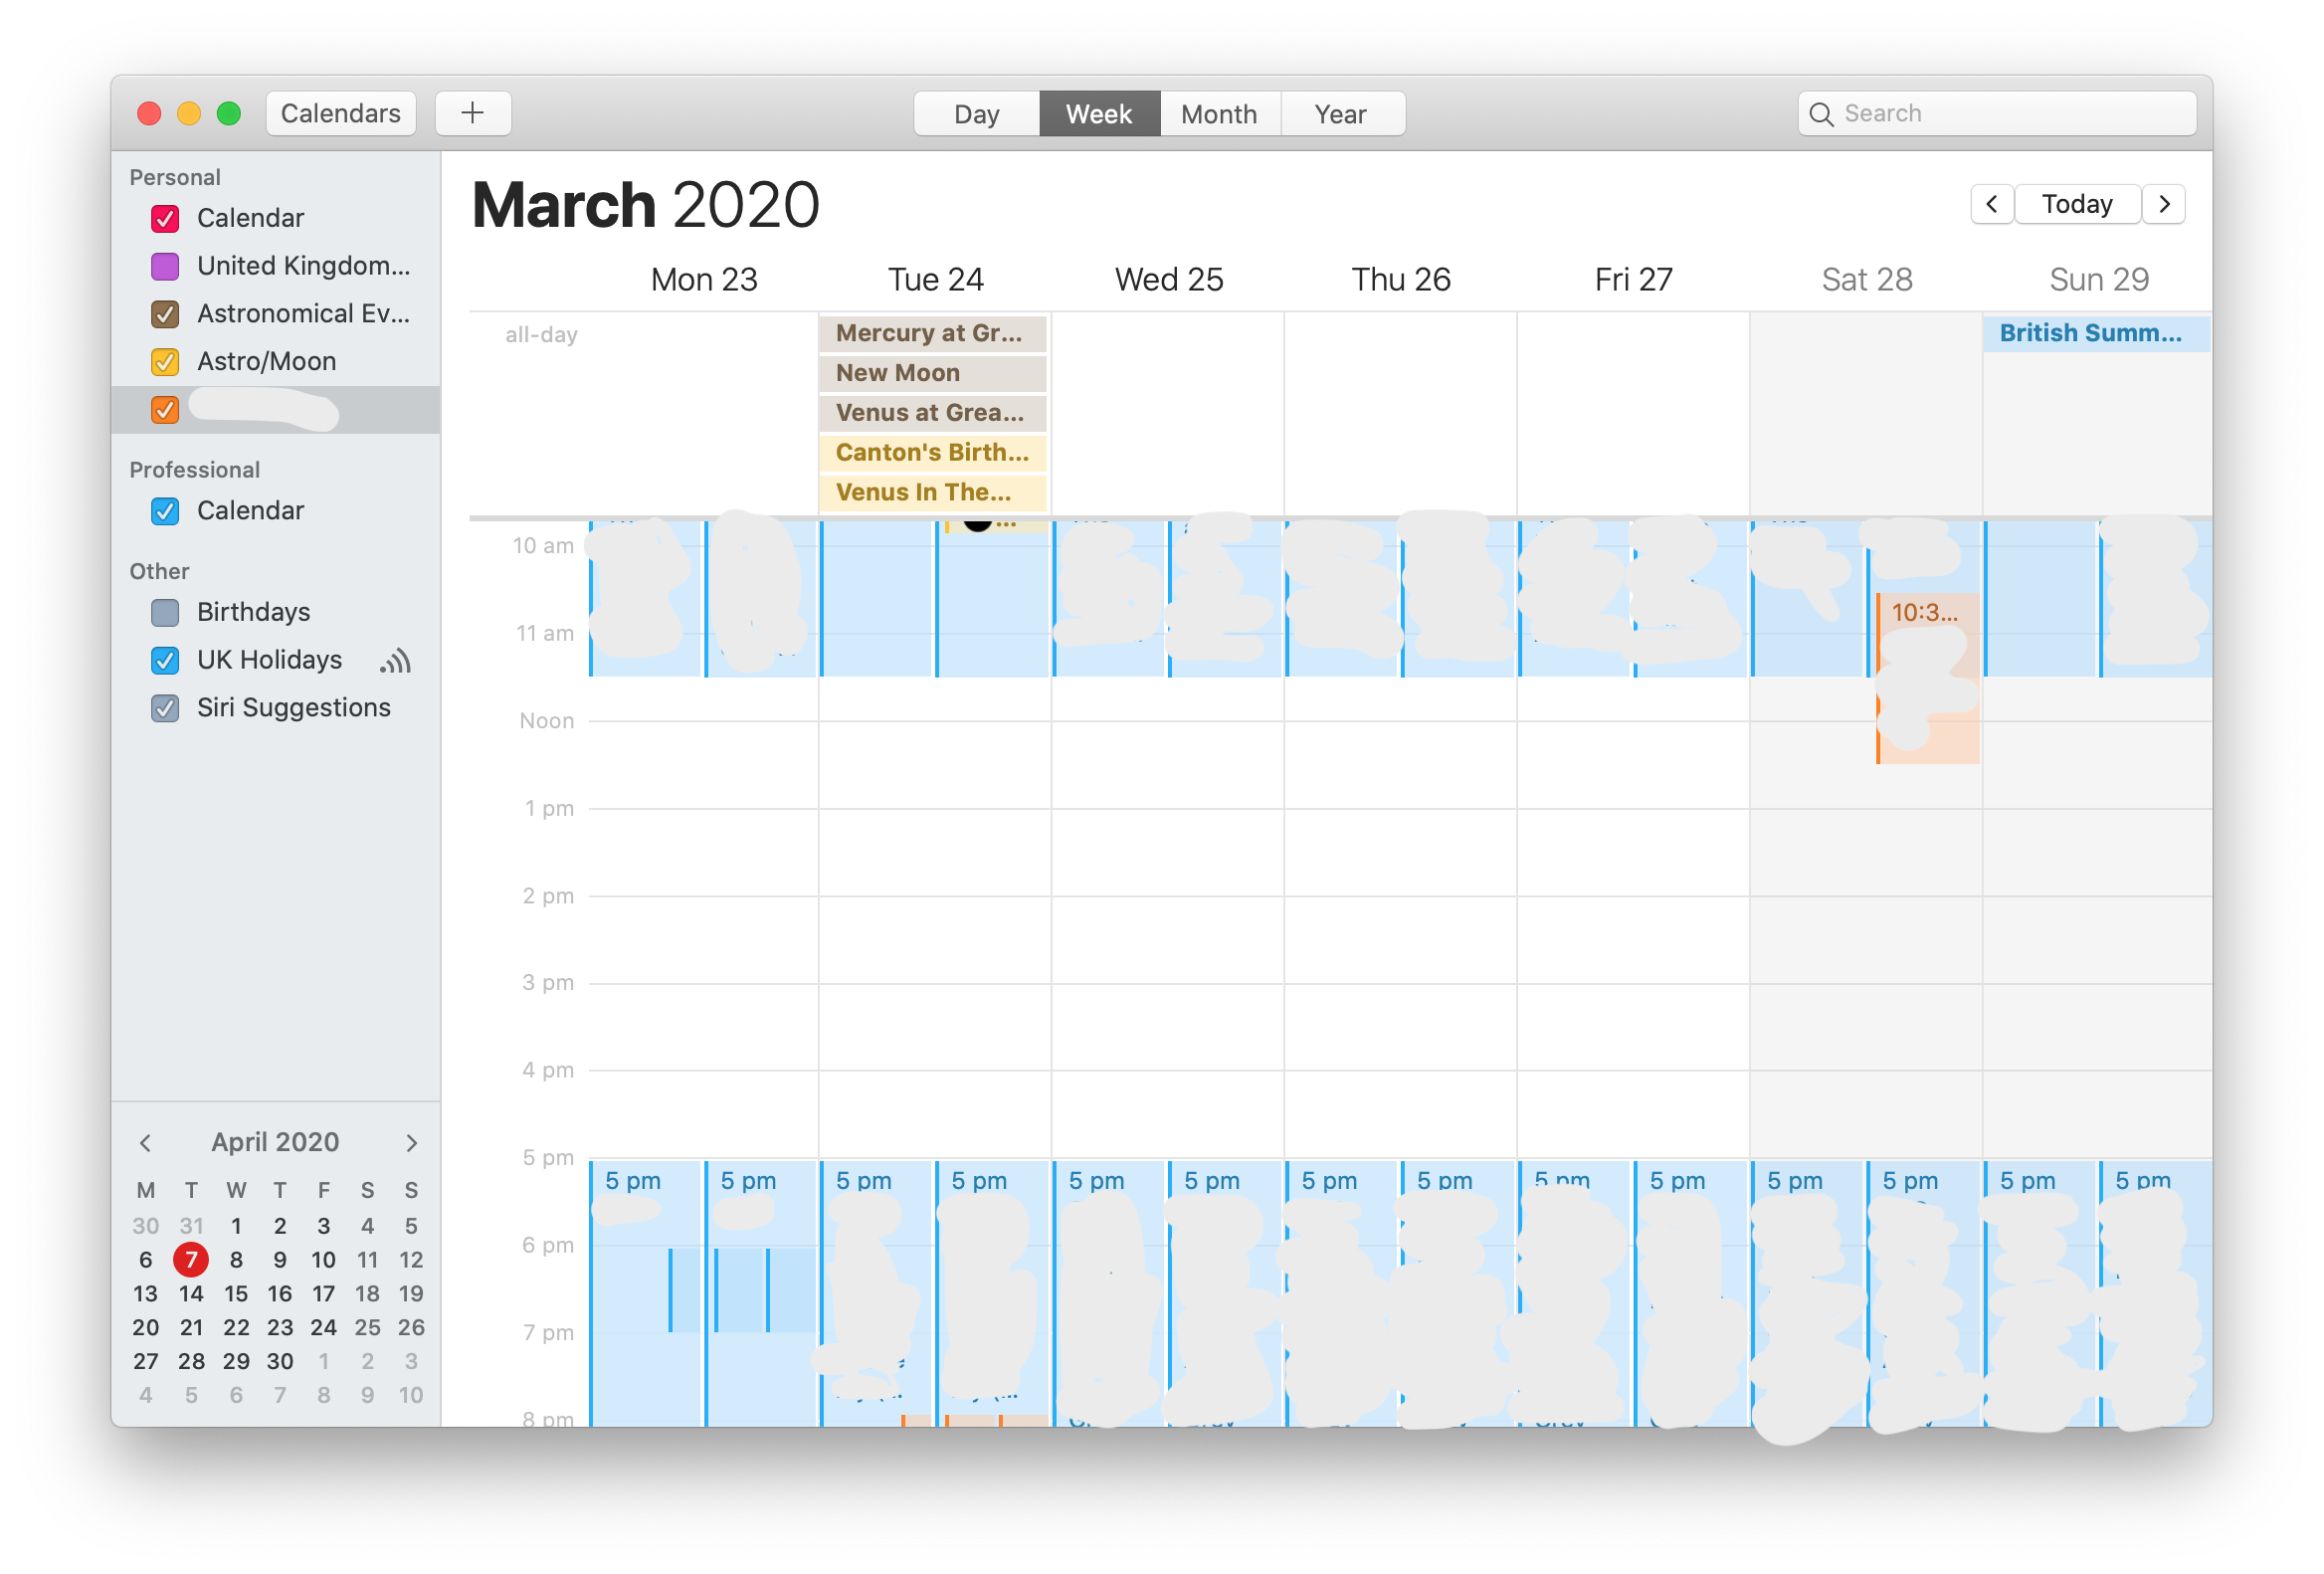Click the search magnifier icon
The image size is (2324, 1574).
pyautogui.click(x=1821, y=114)
